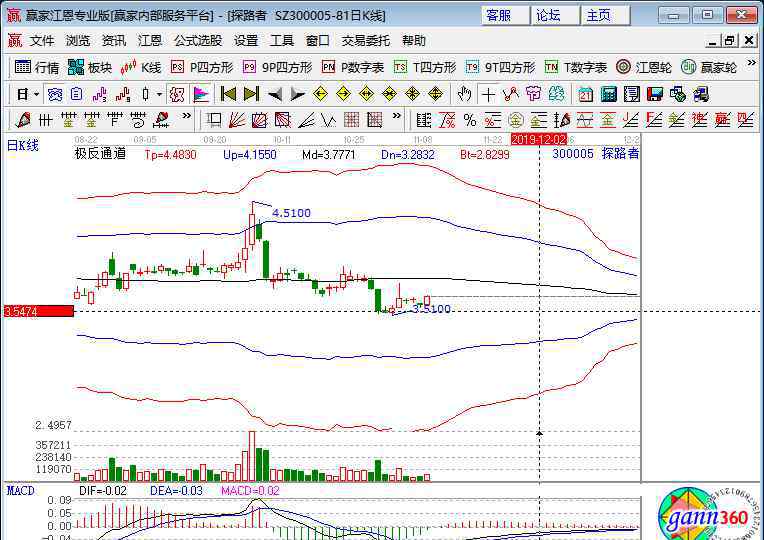Jump to last bar arrow
This screenshot has height=540, width=764.
point(251,94)
